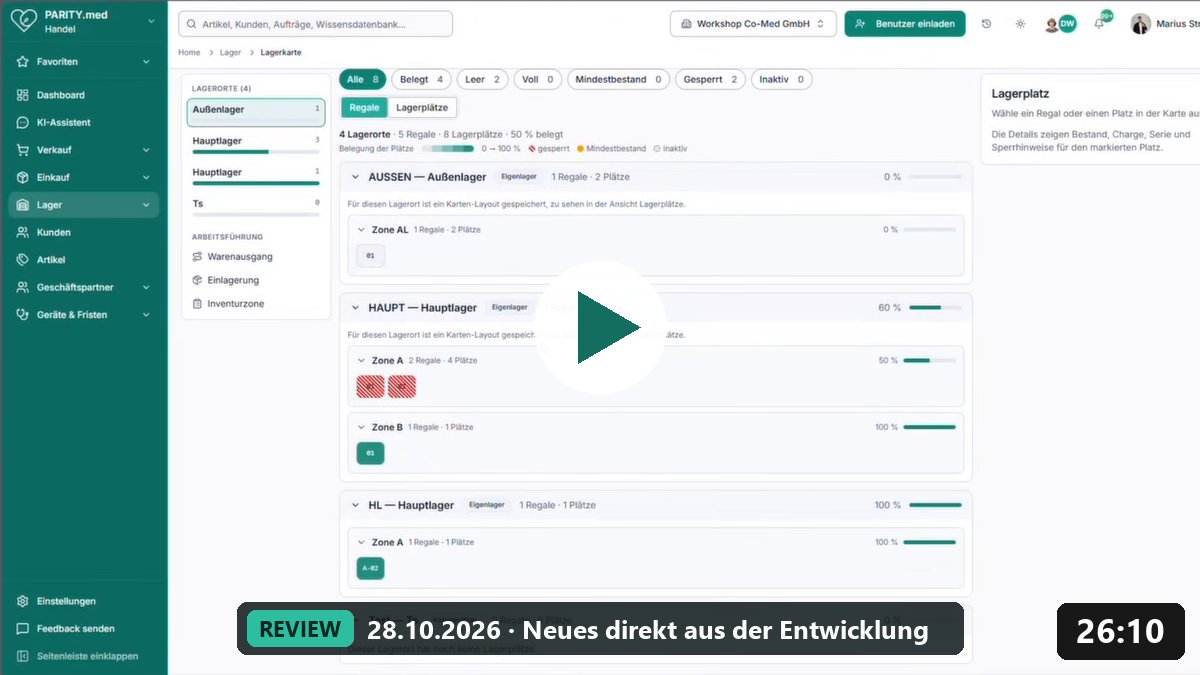
Task: Toggle the Belegt 4 filter chip
Action: point(421,79)
